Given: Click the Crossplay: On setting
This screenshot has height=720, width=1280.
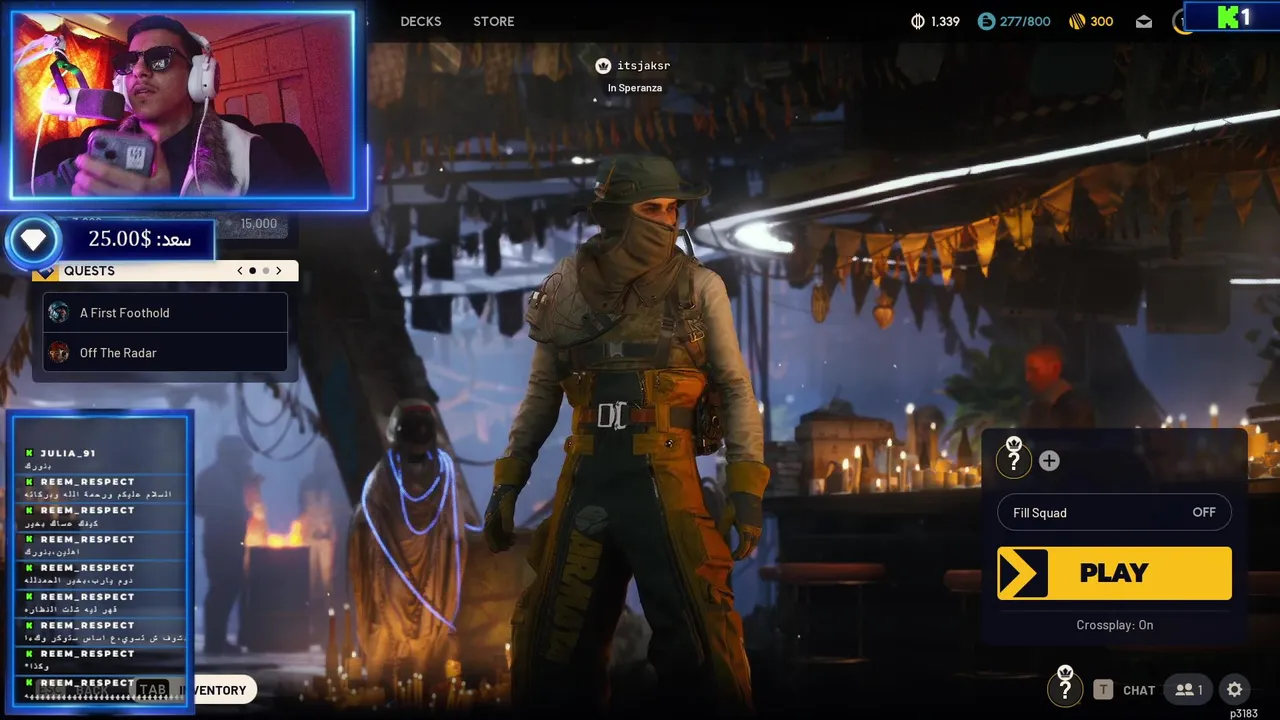Looking at the screenshot, I should (1114, 625).
